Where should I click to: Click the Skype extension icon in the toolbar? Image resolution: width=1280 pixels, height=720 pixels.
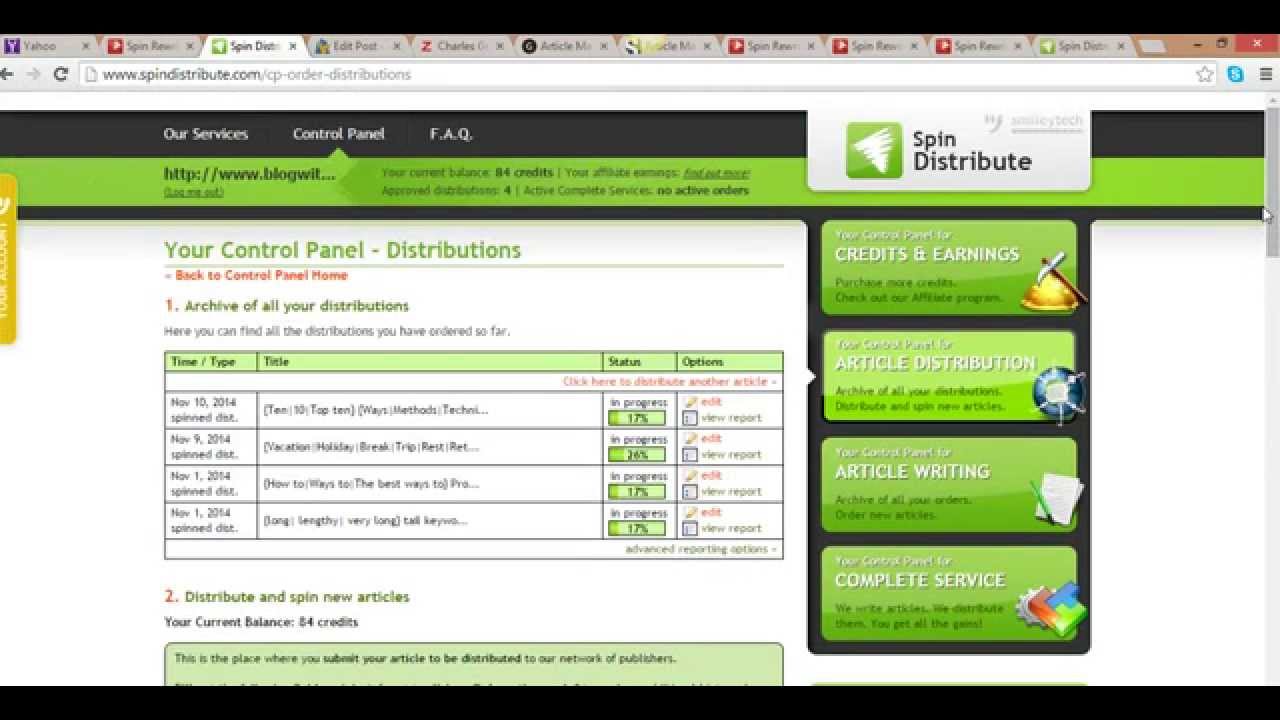pos(1236,74)
